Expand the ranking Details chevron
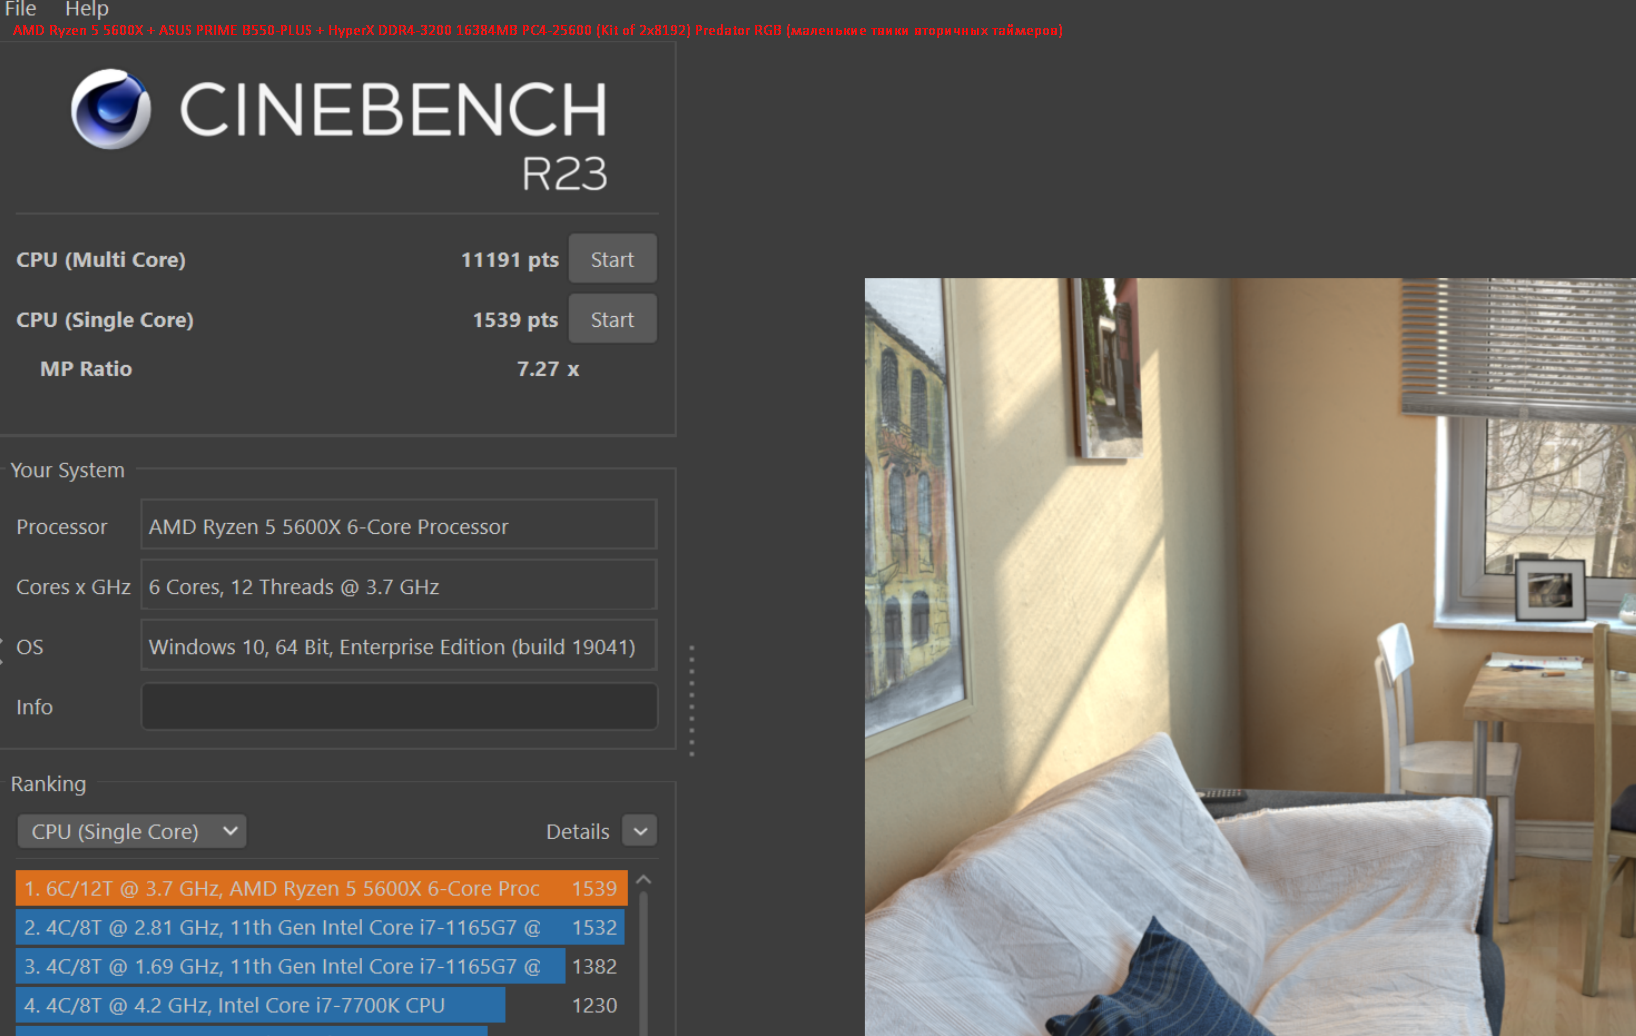This screenshot has height=1036, width=1636. pyautogui.click(x=640, y=831)
